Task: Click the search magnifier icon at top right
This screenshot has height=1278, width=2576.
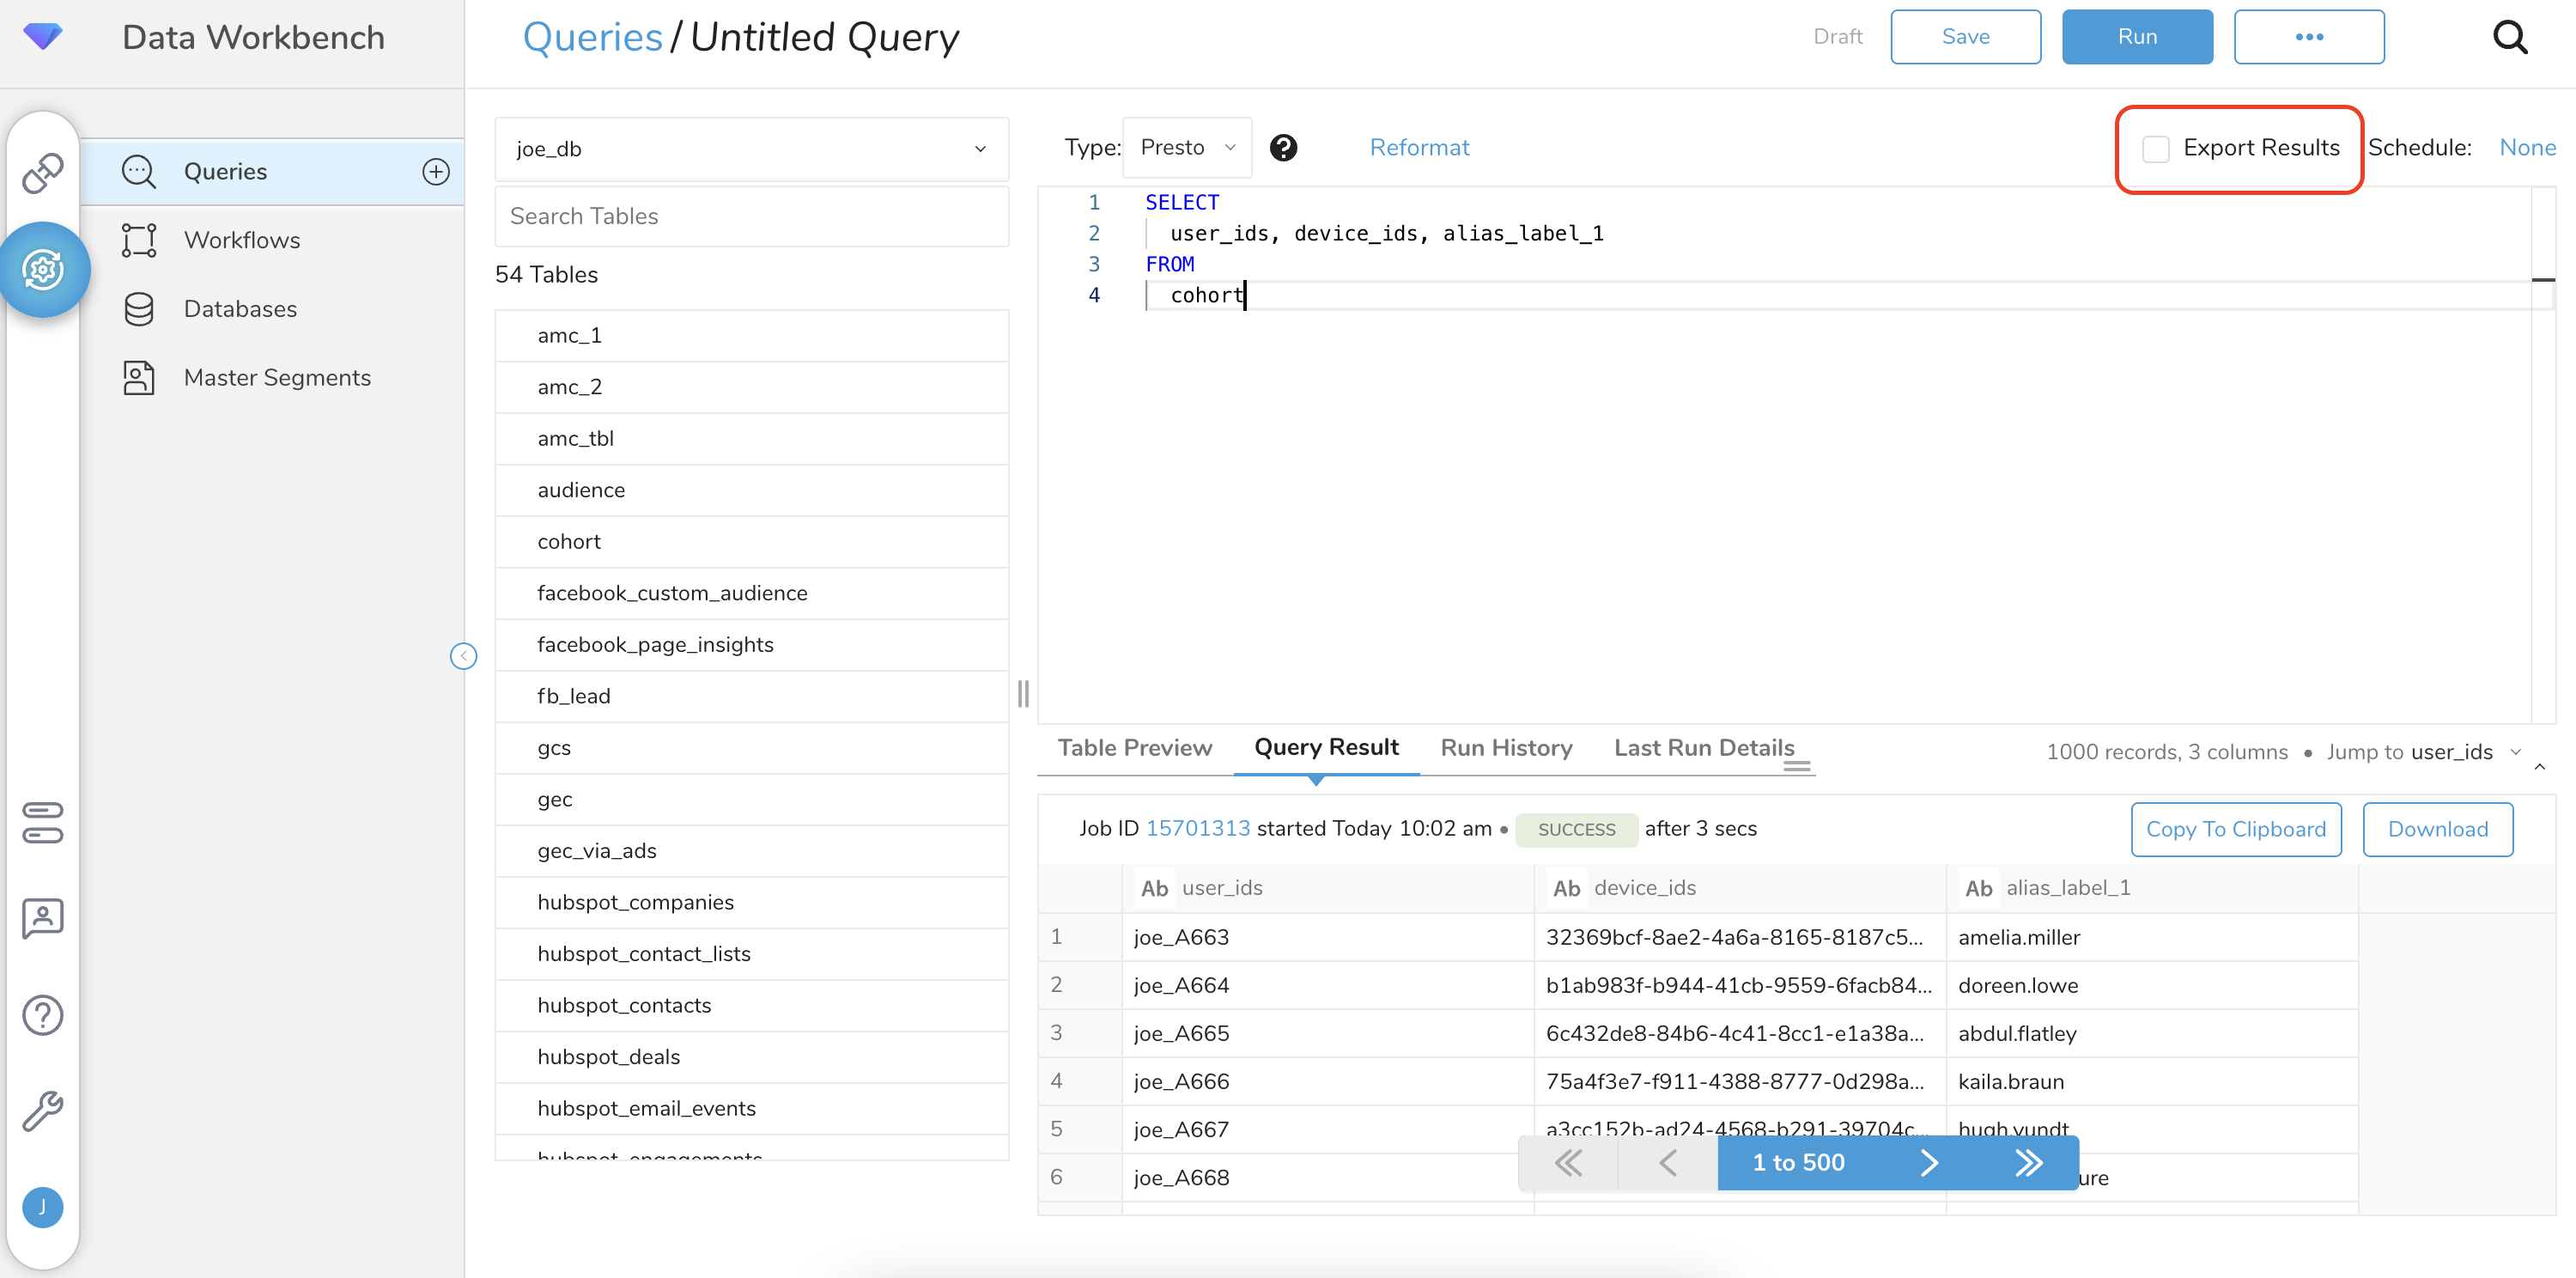Action: pos(2508,37)
